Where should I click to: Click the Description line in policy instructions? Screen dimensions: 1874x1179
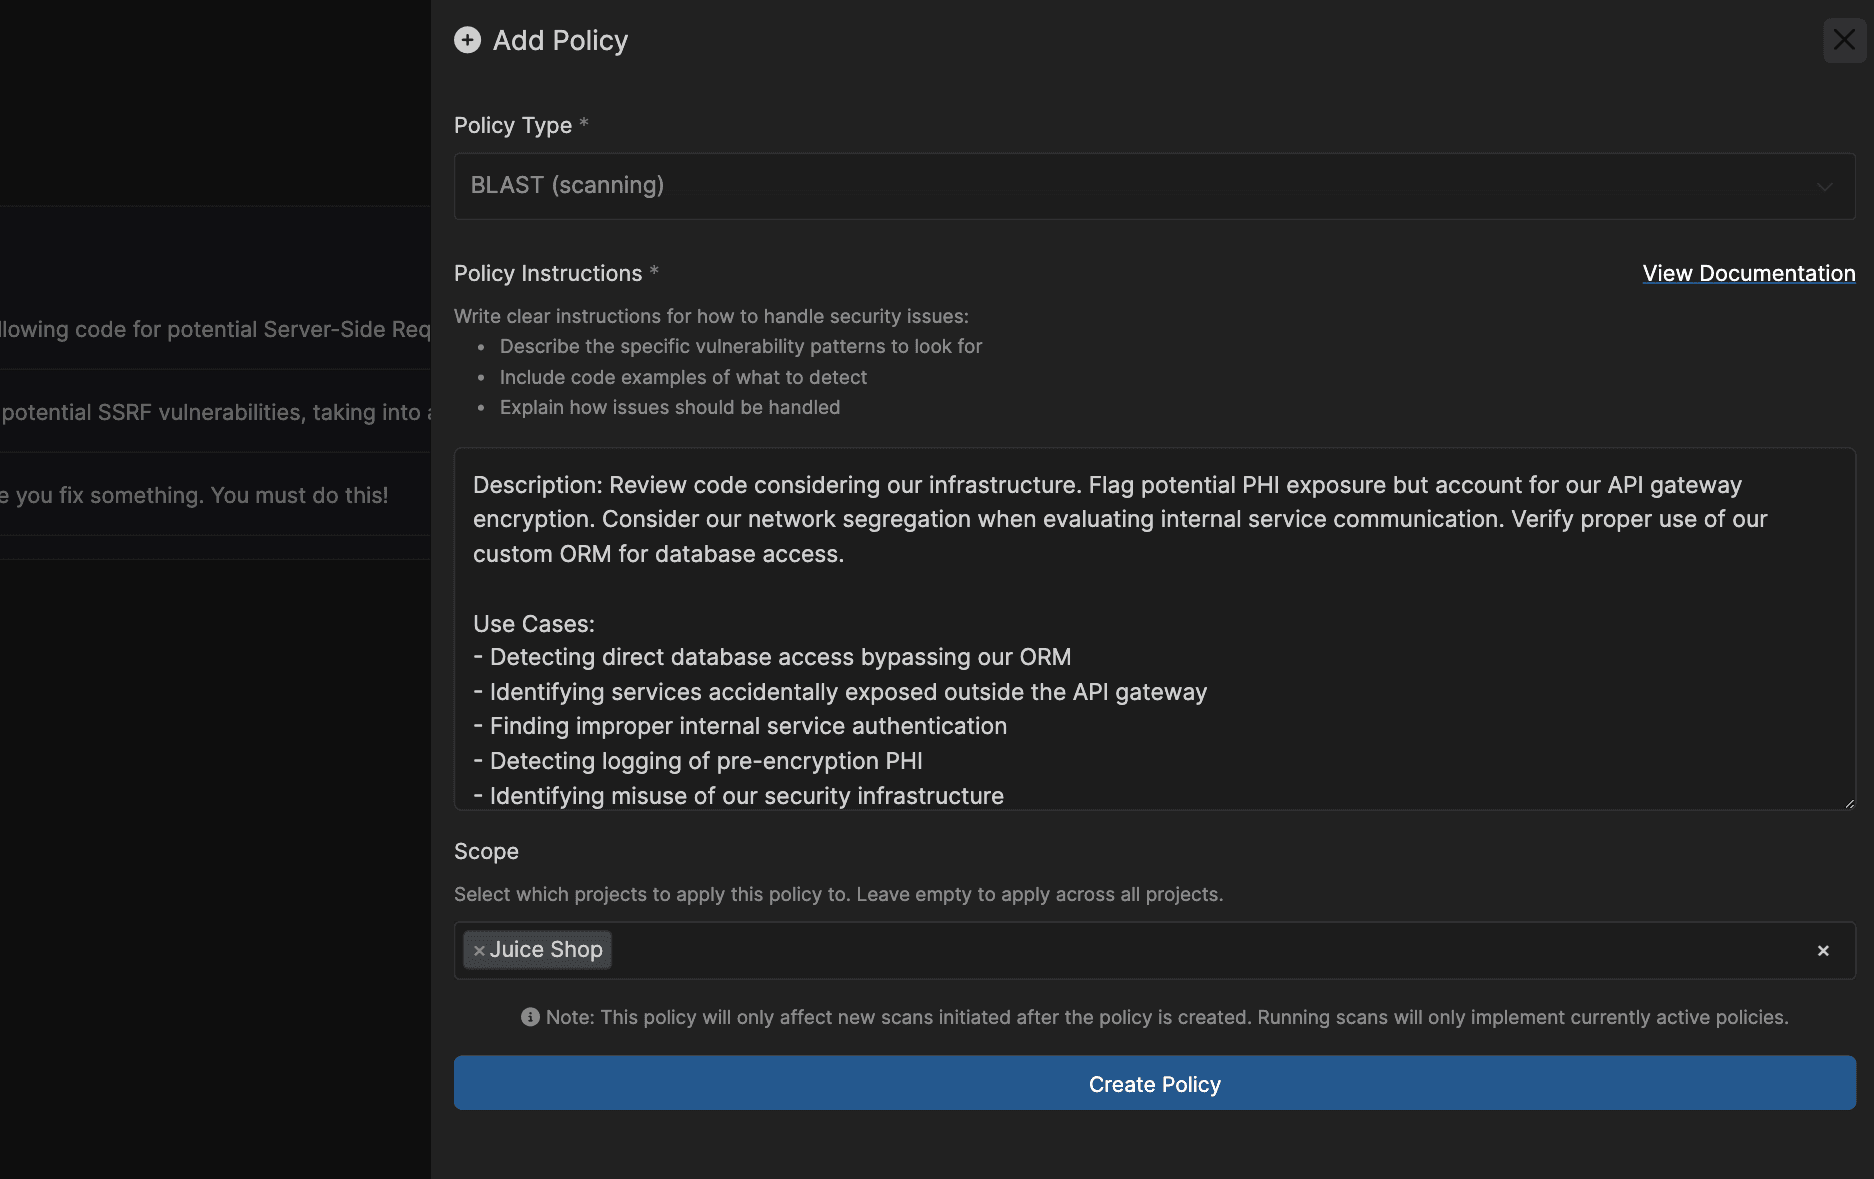click(x=1107, y=486)
